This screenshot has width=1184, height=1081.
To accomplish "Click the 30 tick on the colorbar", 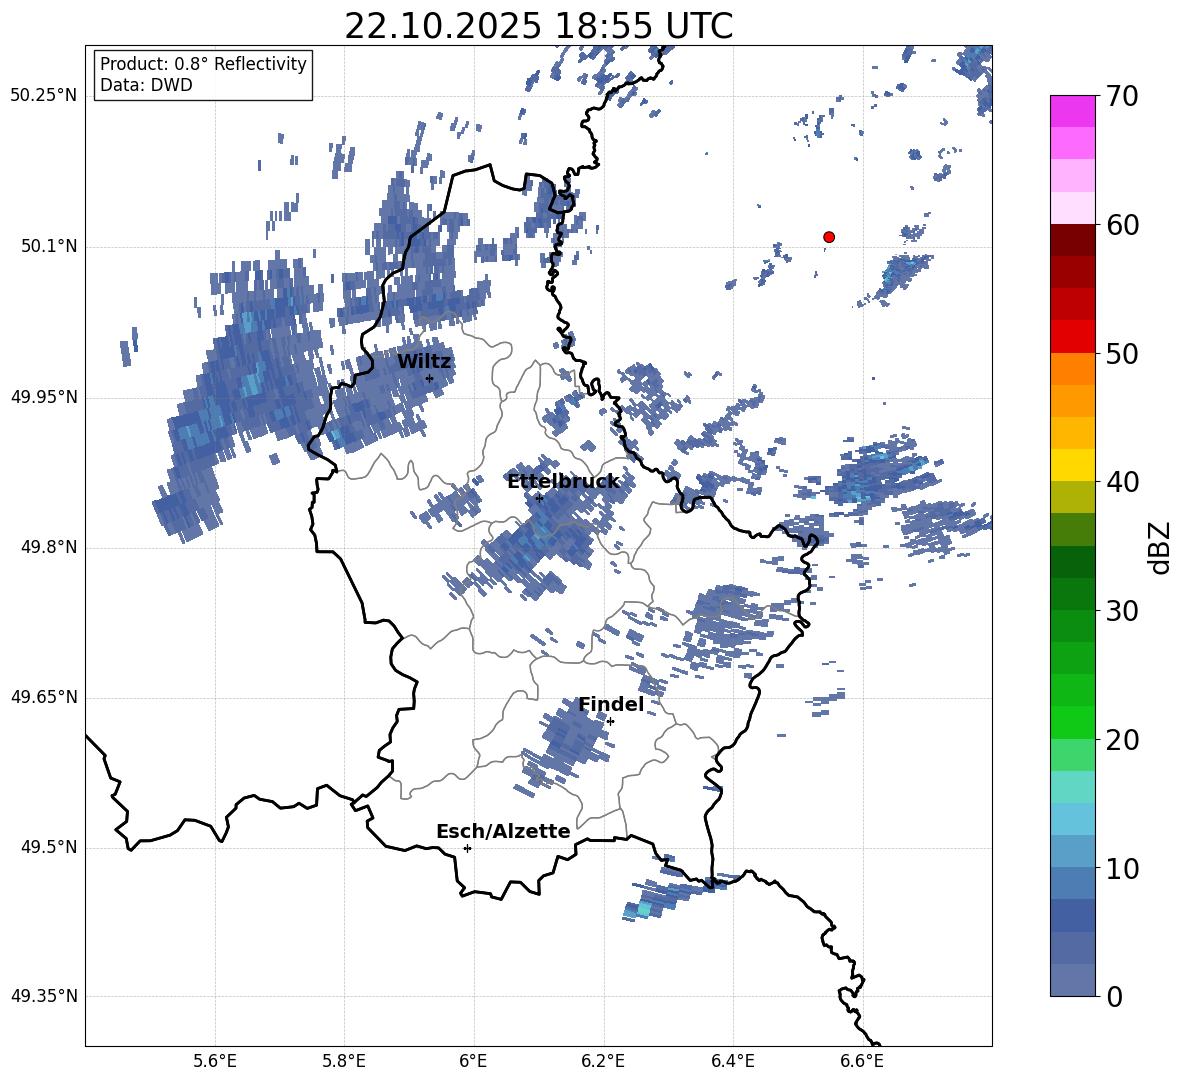I will click(x=1122, y=610).
